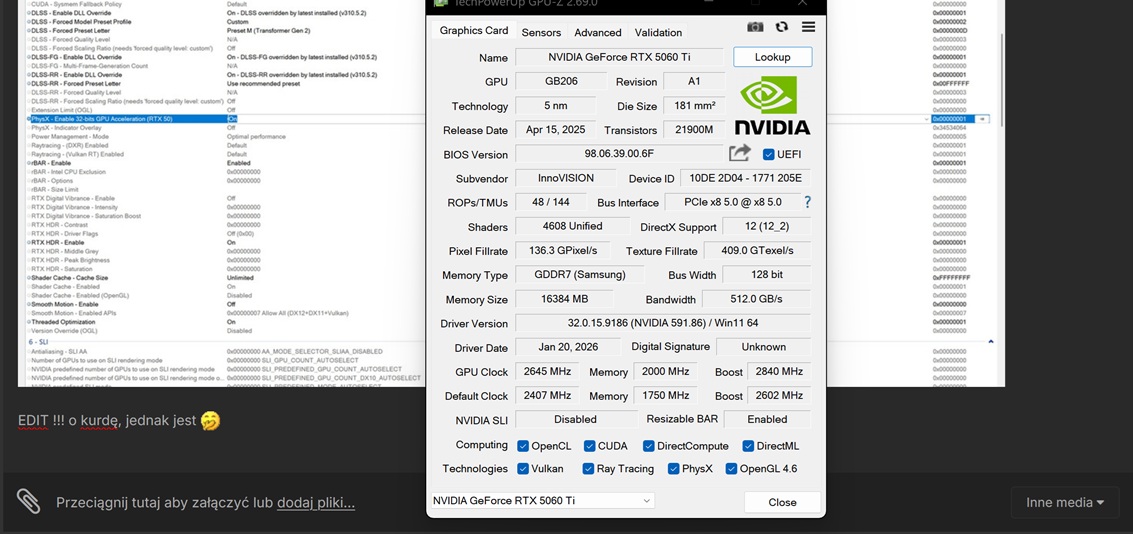This screenshot has height=534, width=1133.
Task: Click the Close button in GPU-Z
Action: (783, 502)
